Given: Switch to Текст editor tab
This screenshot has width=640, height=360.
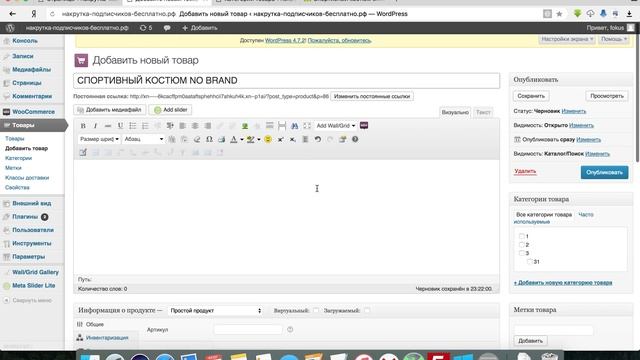Looking at the screenshot, I should tap(483, 112).
